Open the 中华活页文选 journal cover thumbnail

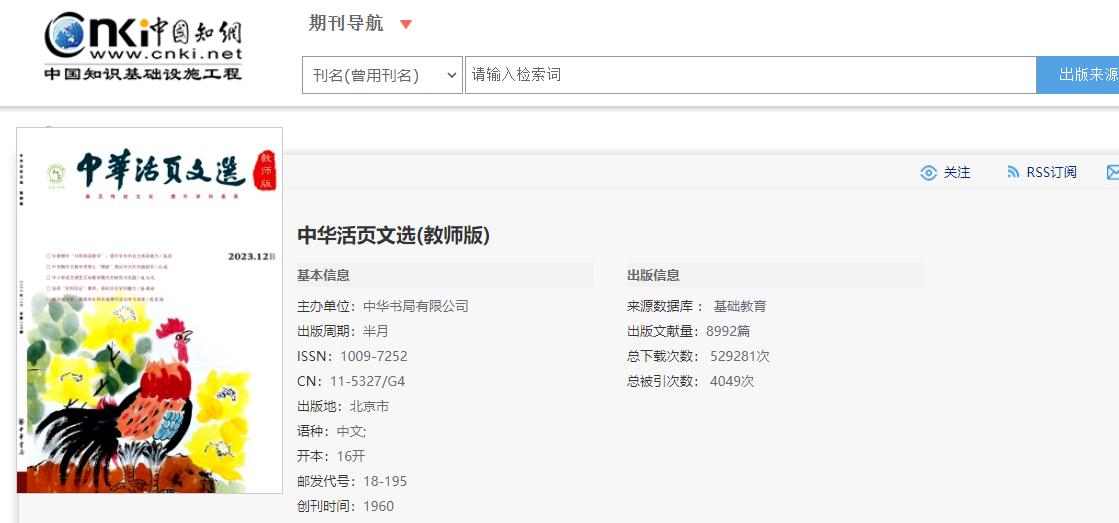tap(150, 310)
